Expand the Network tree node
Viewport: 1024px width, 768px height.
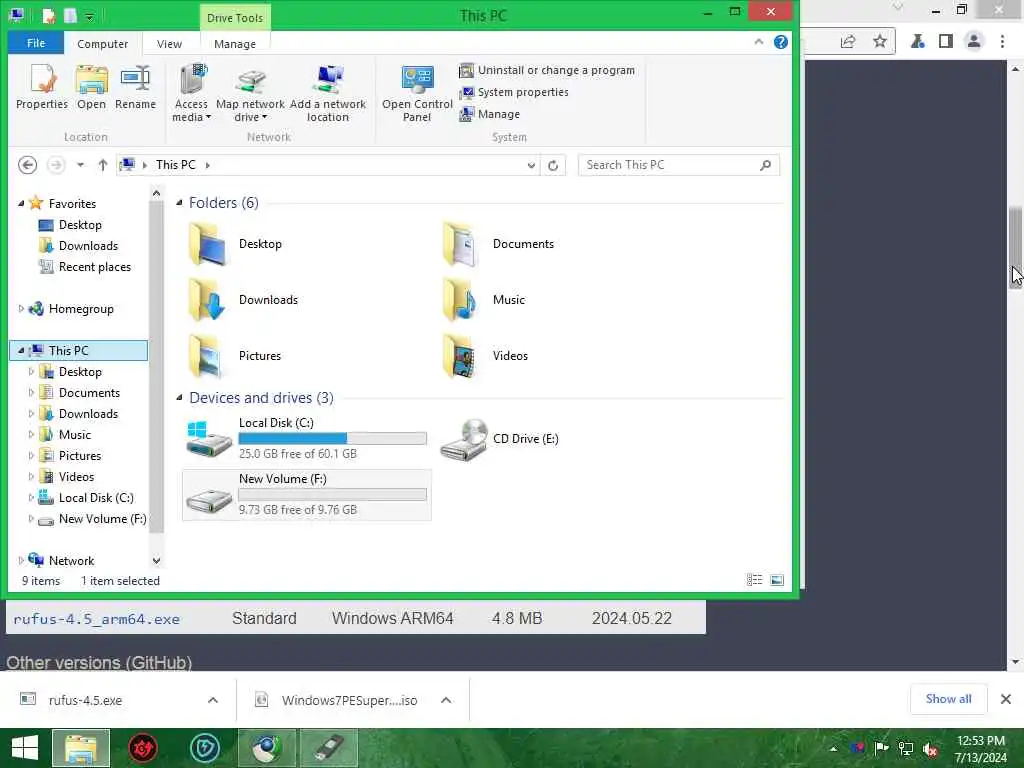(21, 560)
